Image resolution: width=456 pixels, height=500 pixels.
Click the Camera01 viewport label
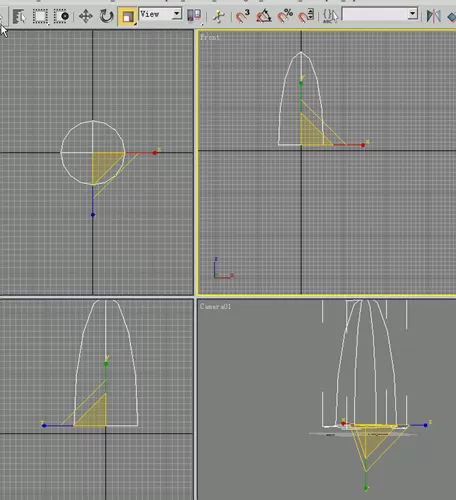(215, 306)
